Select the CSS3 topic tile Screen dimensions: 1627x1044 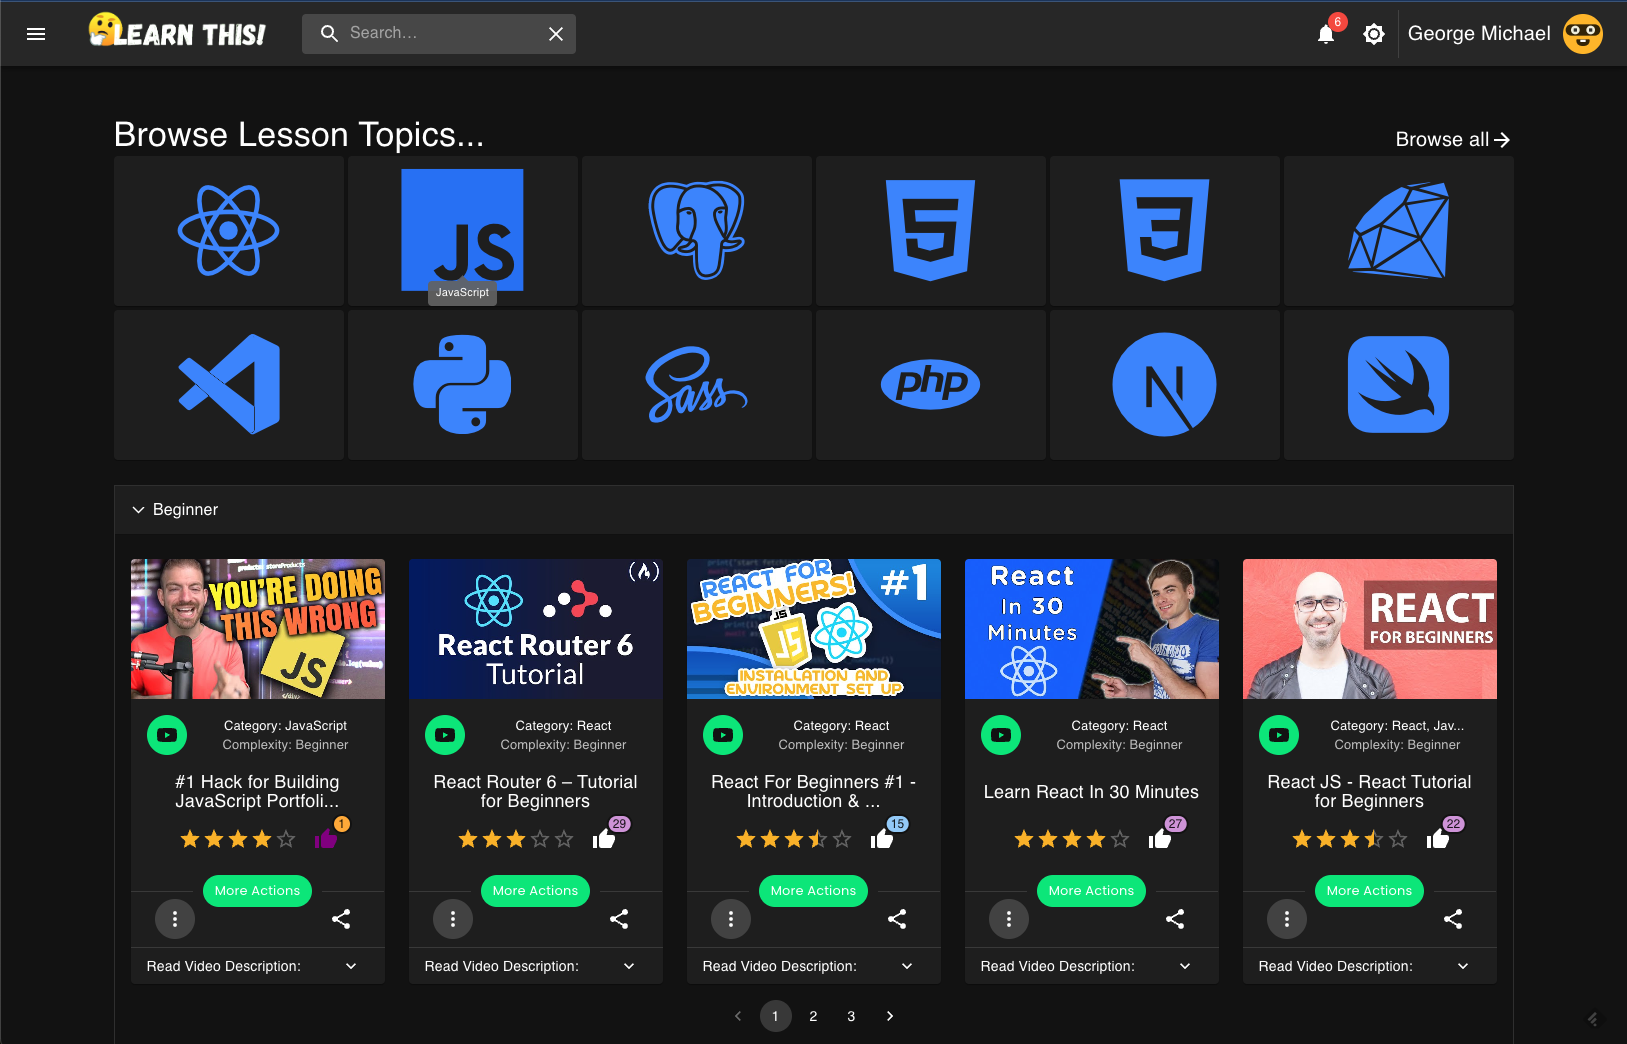pyautogui.click(x=1165, y=231)
